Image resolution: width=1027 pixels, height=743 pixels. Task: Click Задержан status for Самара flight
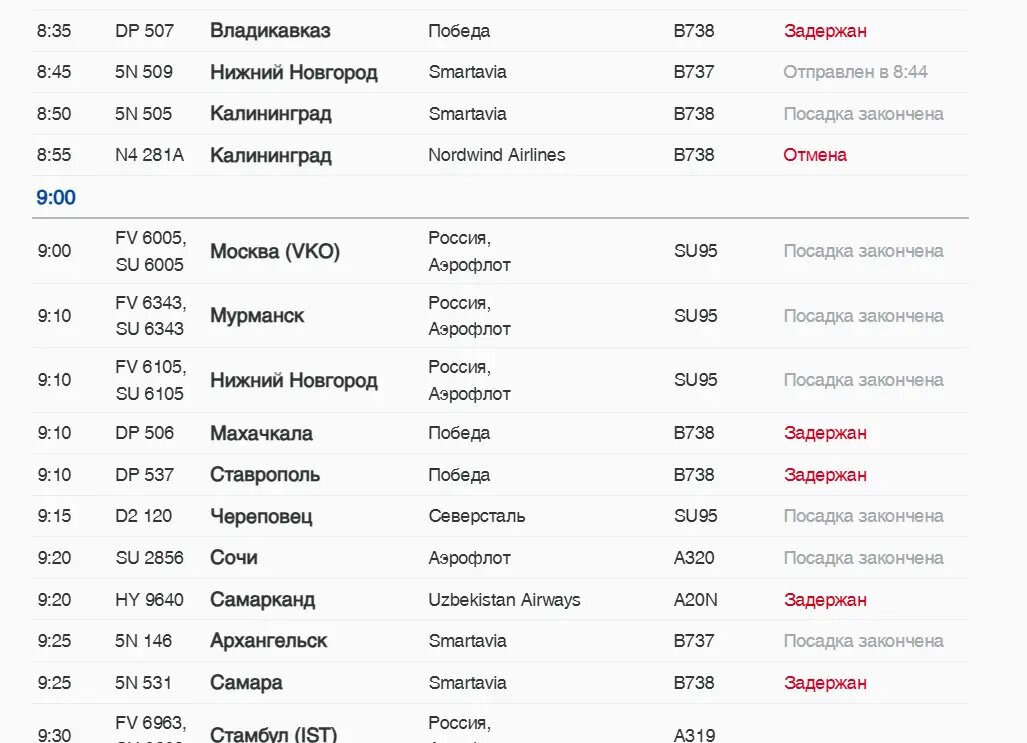coord(825,683)
